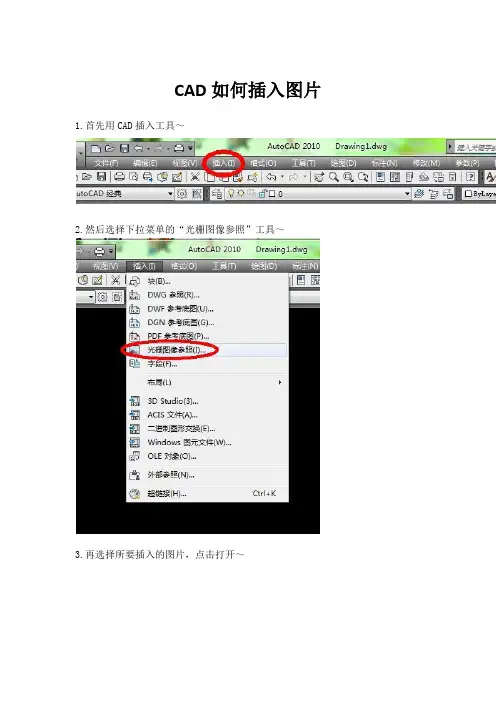Click the Save icon in Quick Access toolbar
Screen dimensions: 496x702
pos(124,148)
